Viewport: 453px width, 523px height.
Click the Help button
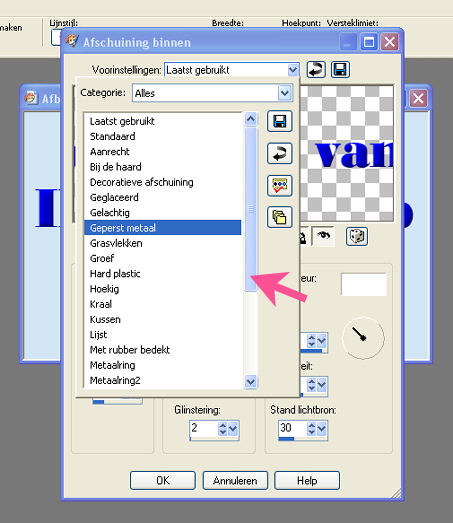(307, 481)
